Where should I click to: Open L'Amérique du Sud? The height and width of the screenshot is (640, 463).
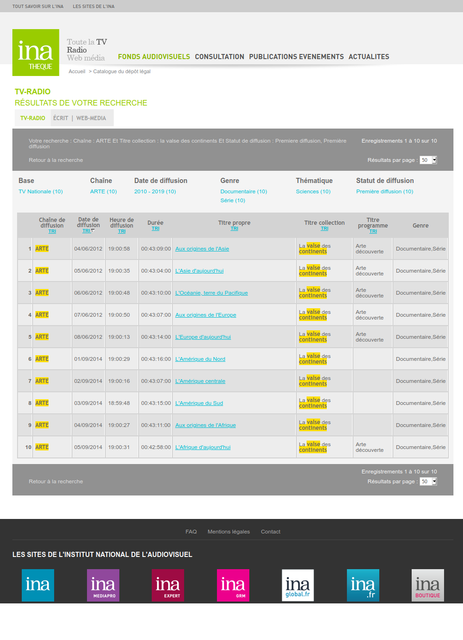coord(199,403)
